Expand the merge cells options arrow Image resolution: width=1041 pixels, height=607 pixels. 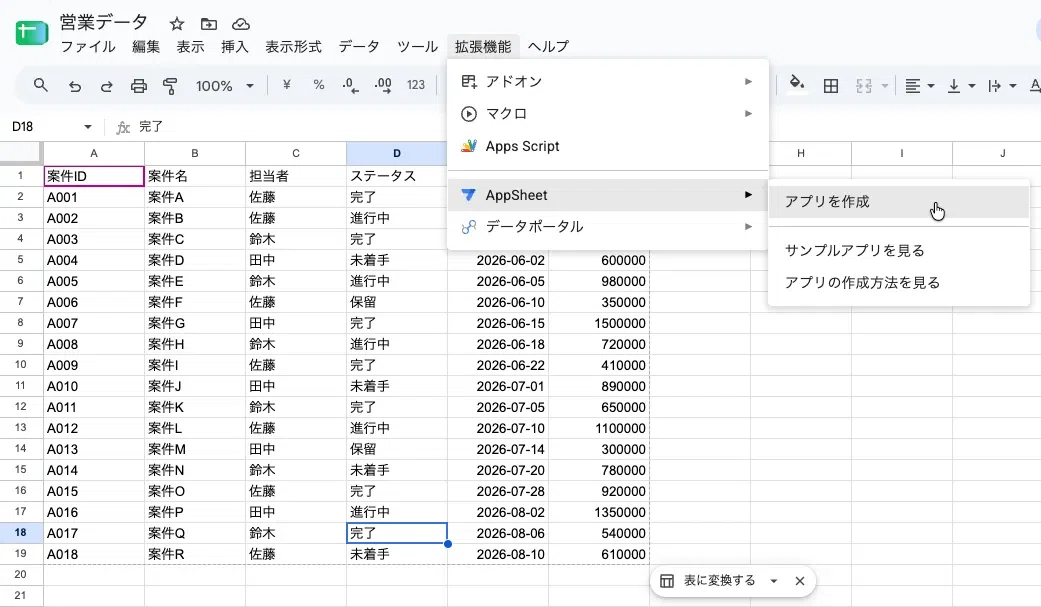click(884, 86)
